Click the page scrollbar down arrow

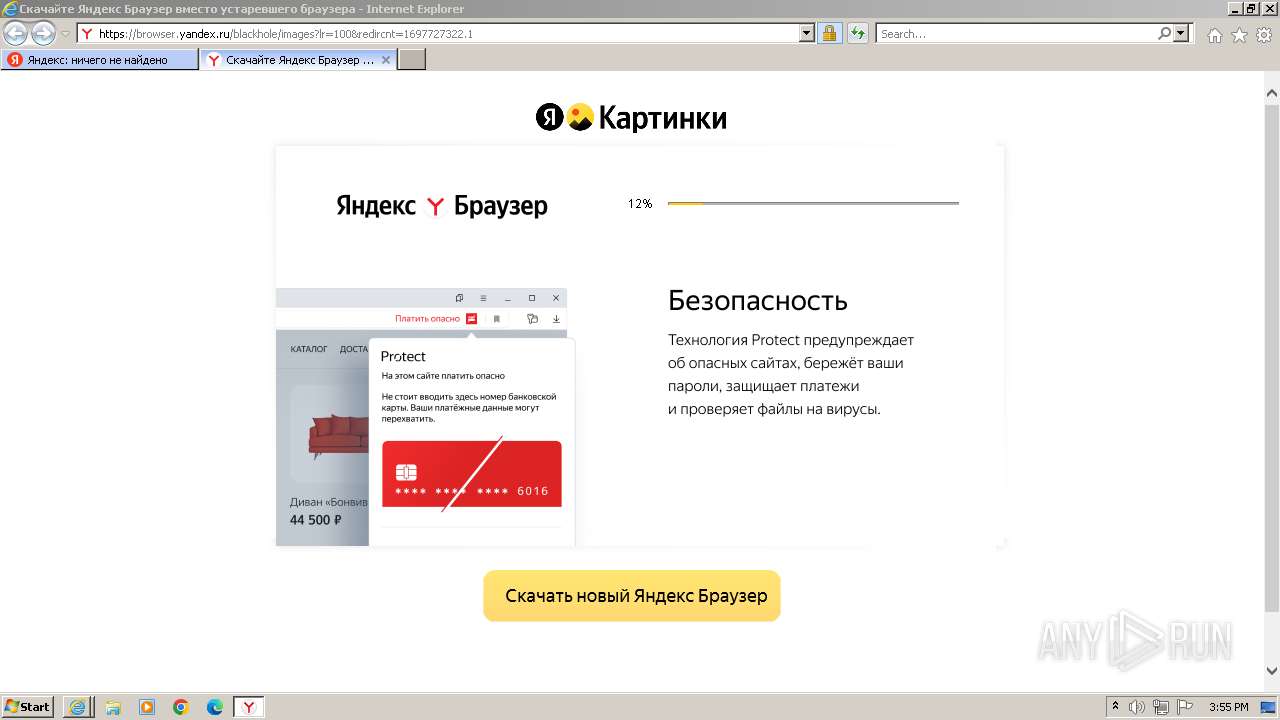[1272, 671]
